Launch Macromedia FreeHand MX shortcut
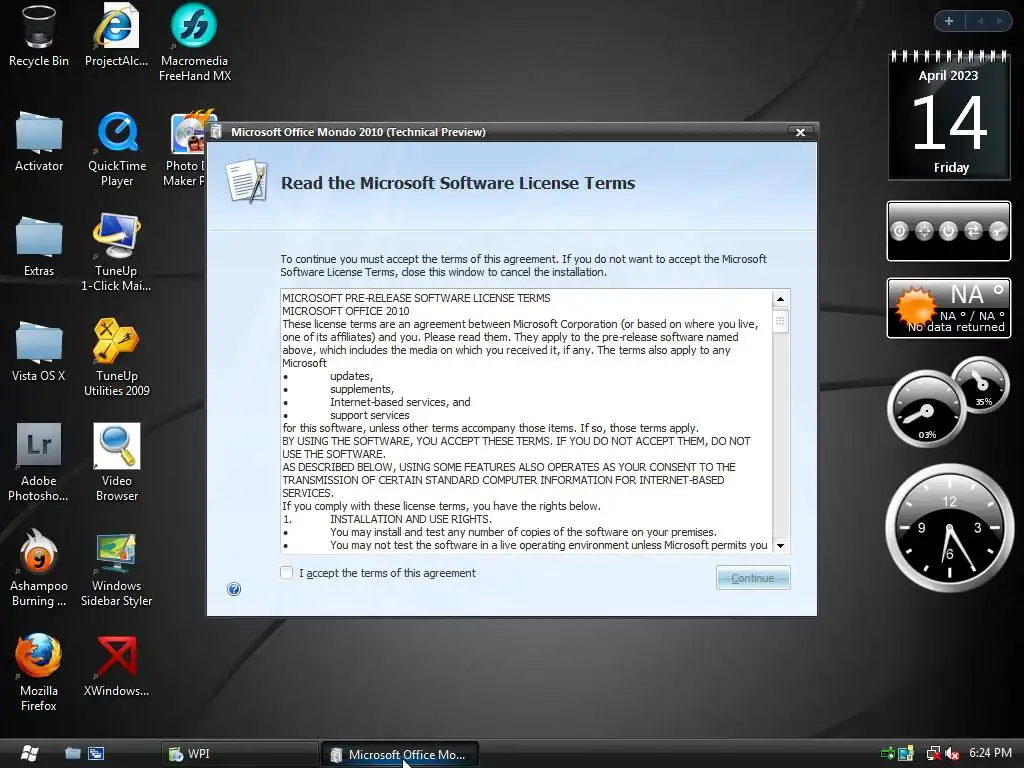This screenshot has width=1024, height=768. click(x=195, y=43)
